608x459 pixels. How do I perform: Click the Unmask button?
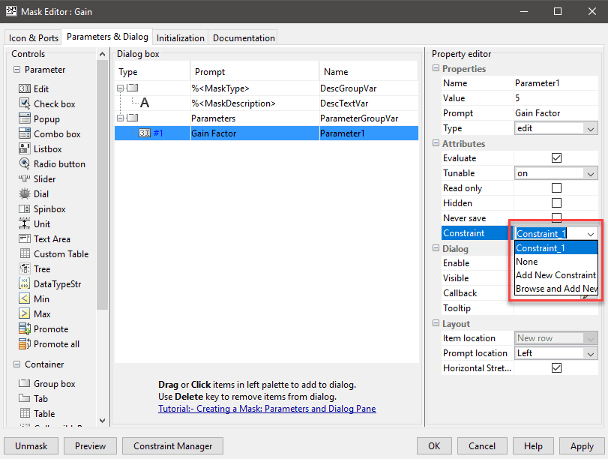point(31,446)
